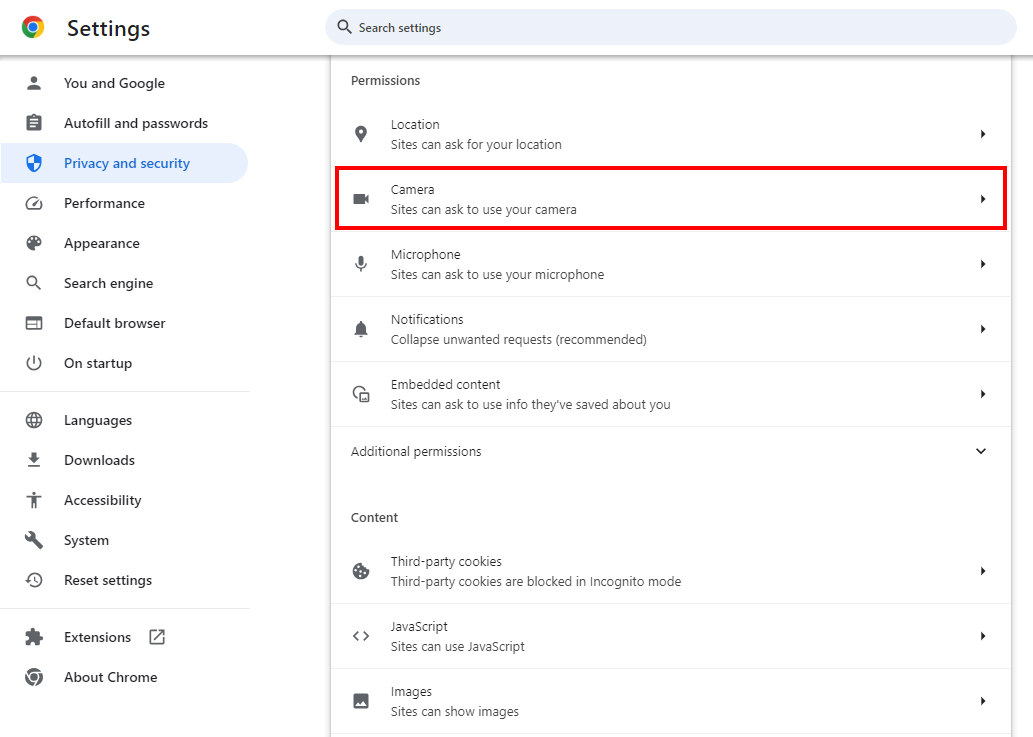Click the Third-party cookies cookie icon
Image resolution: width=1033 pixels, height=737 pixels.
pyautogui.click(x=361, y=571)
